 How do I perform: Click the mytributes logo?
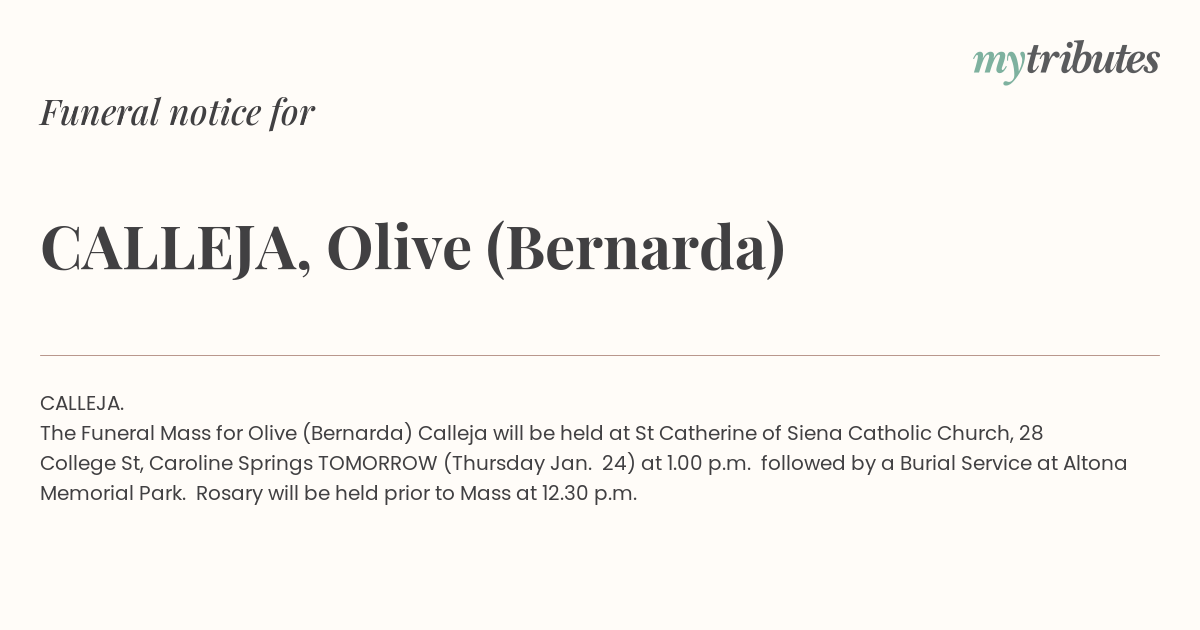1066,61
